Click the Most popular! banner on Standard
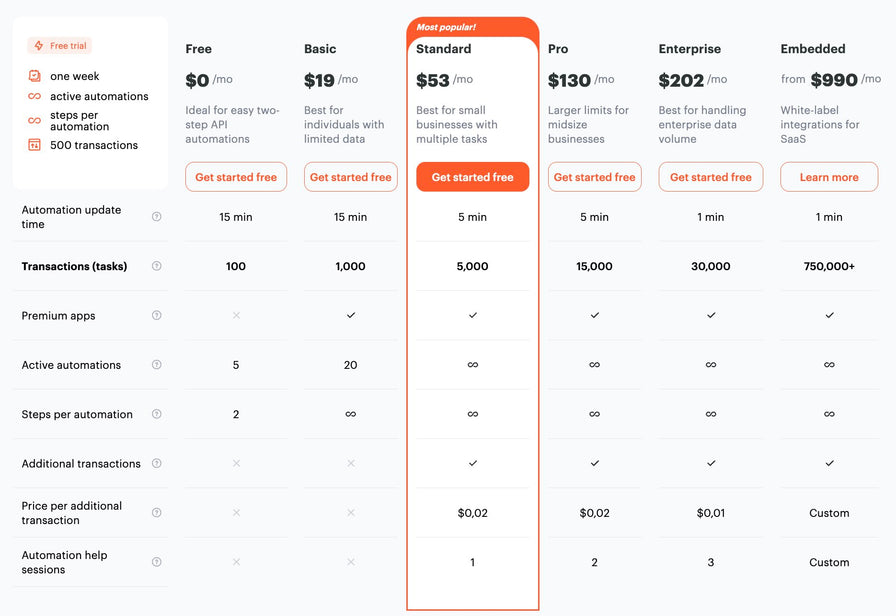The image size is (896, 616). [x=446, y=27]
